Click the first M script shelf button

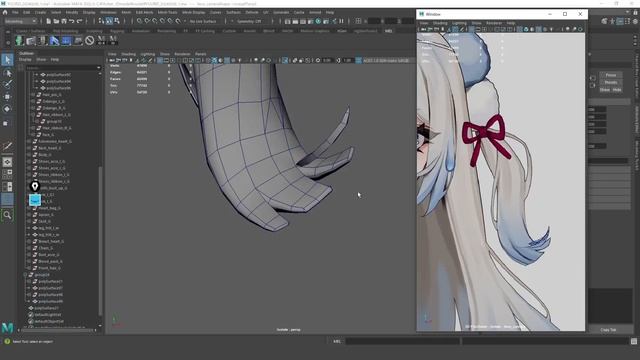coord(101,40)
